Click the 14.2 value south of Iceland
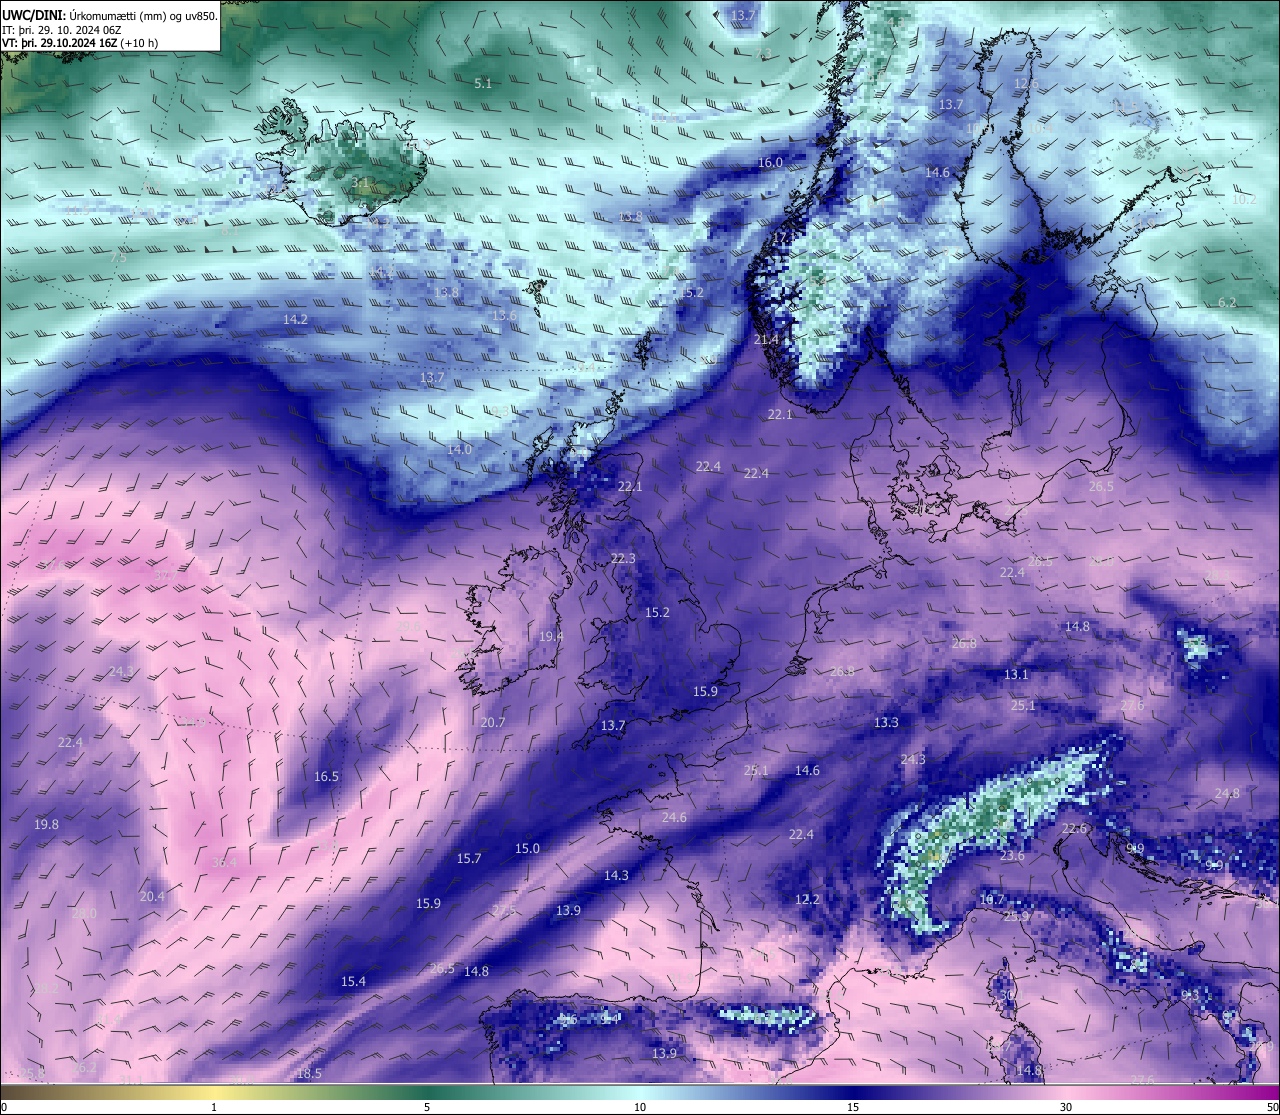This screenshot has width=1280, height=1115. (295, 320)
